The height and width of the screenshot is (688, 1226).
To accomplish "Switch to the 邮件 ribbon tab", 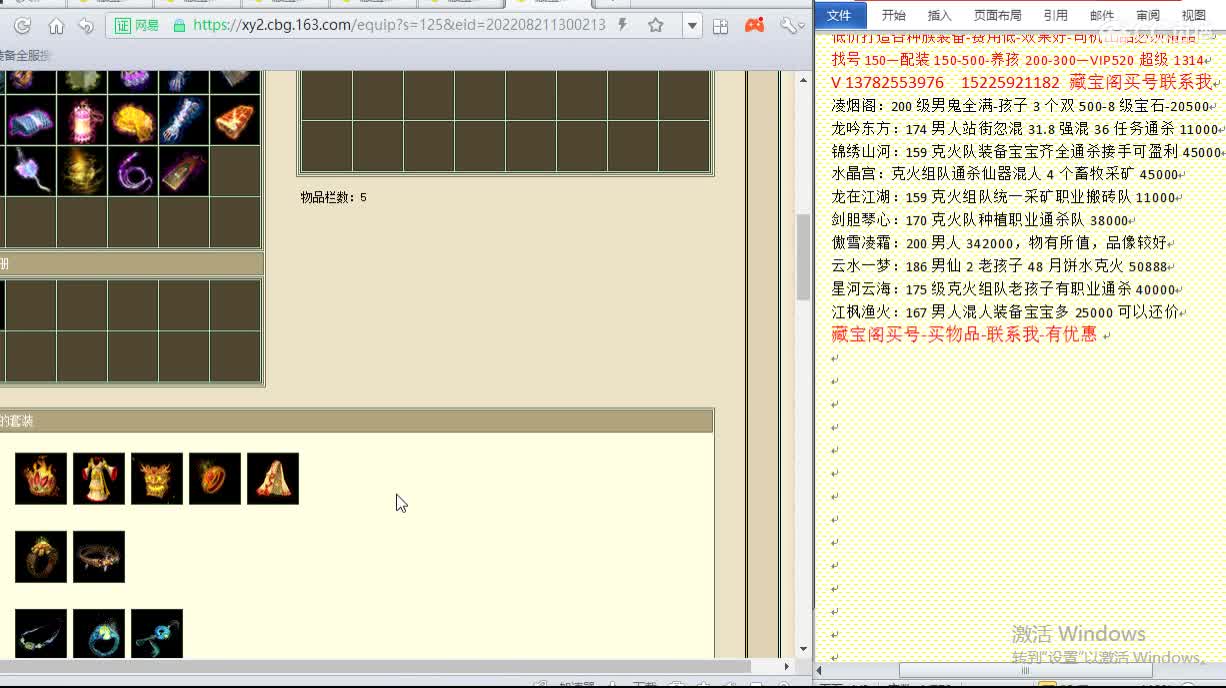I will (1102, 15).
